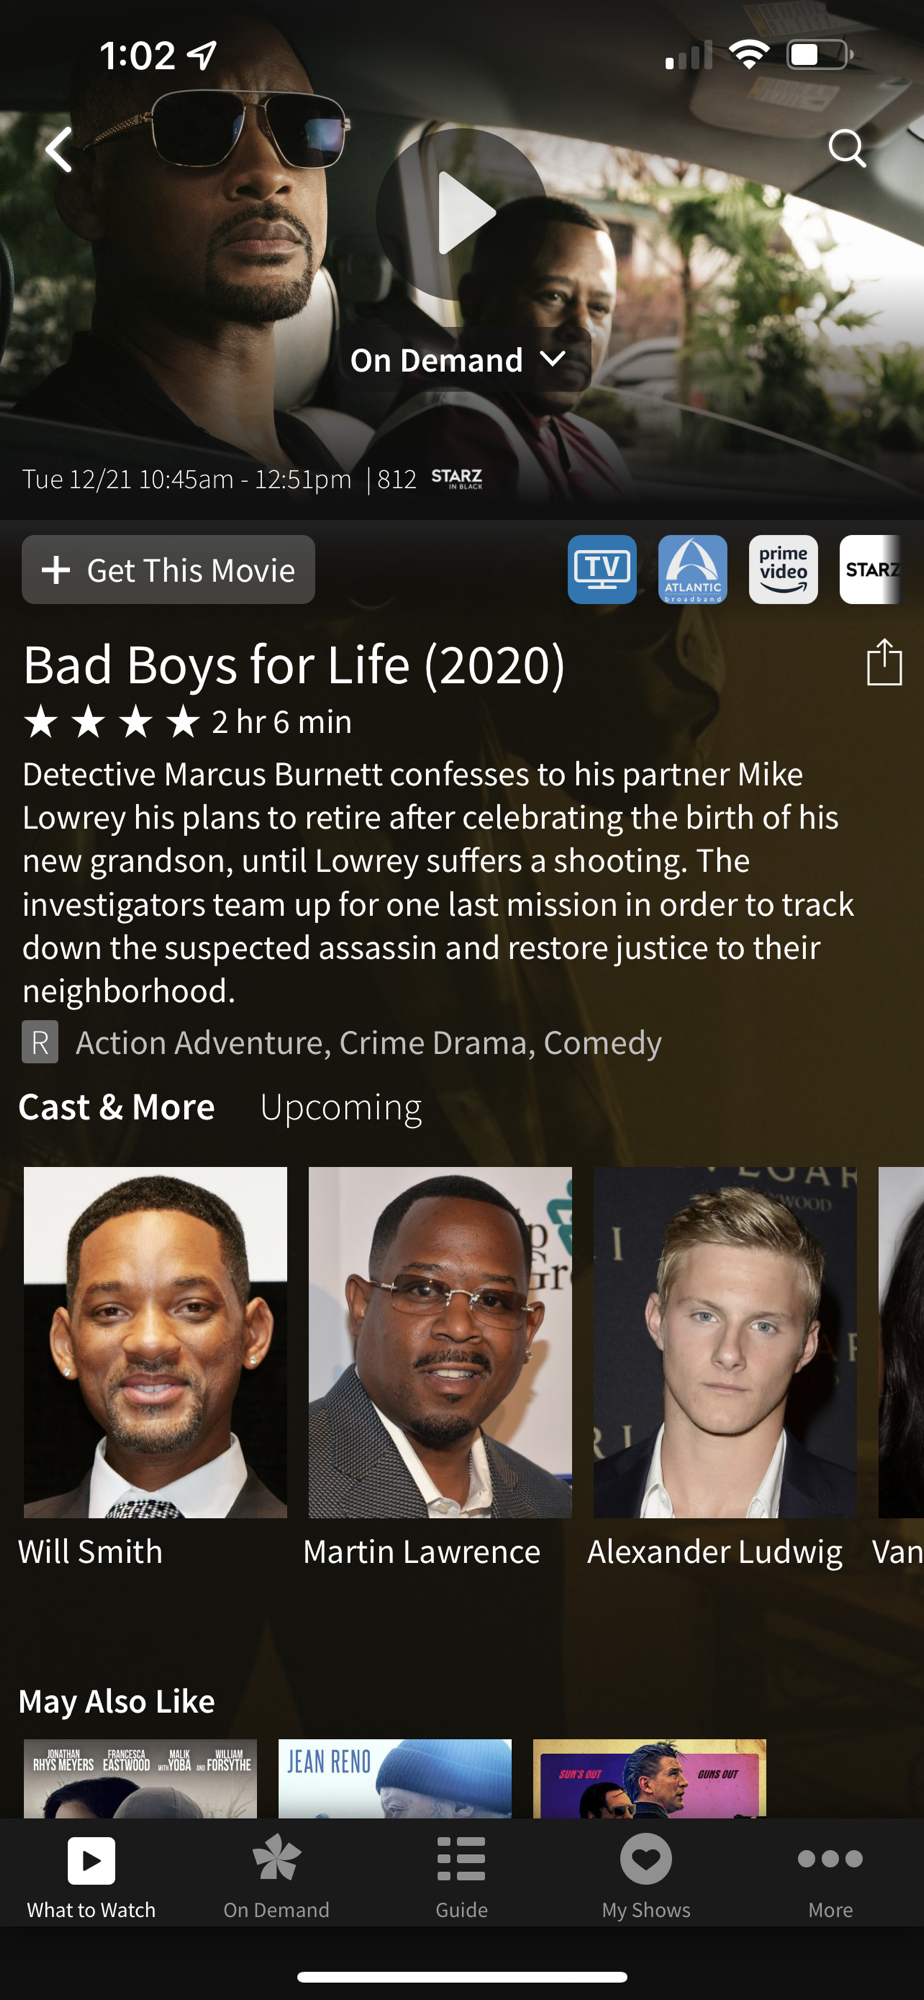Tap the share icon beside the title
The width and height of the screenshot is (924, 2000).
884,662
